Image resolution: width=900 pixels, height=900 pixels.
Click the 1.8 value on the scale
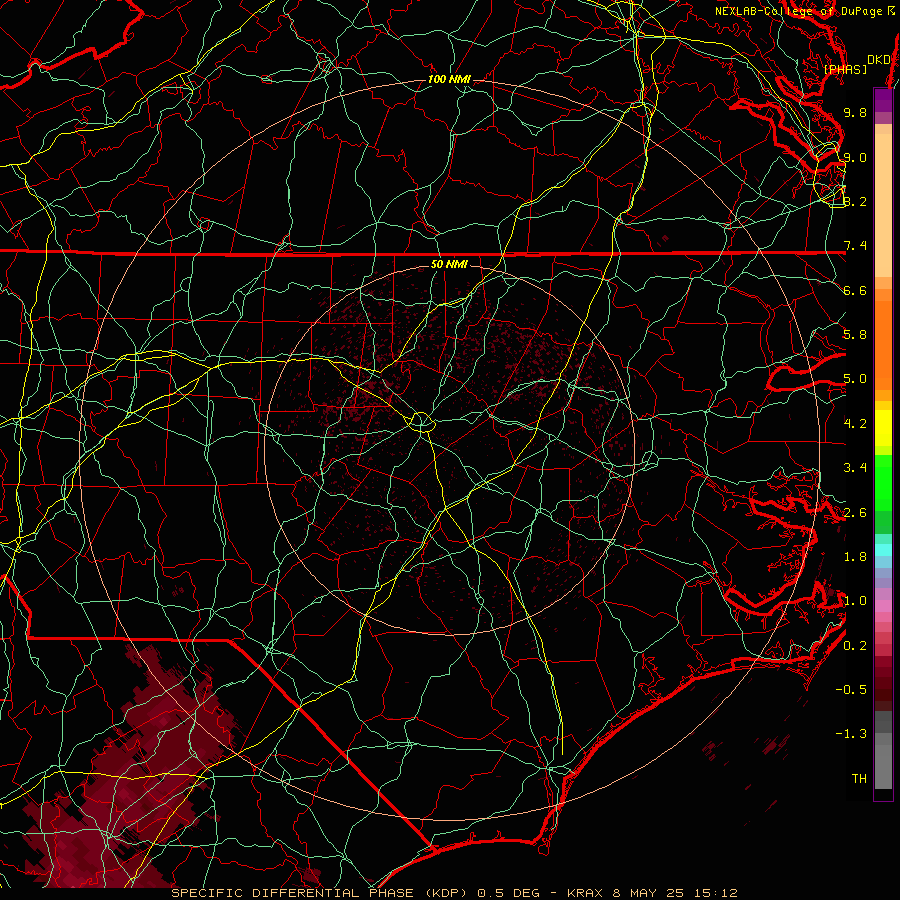pos(855,557)
